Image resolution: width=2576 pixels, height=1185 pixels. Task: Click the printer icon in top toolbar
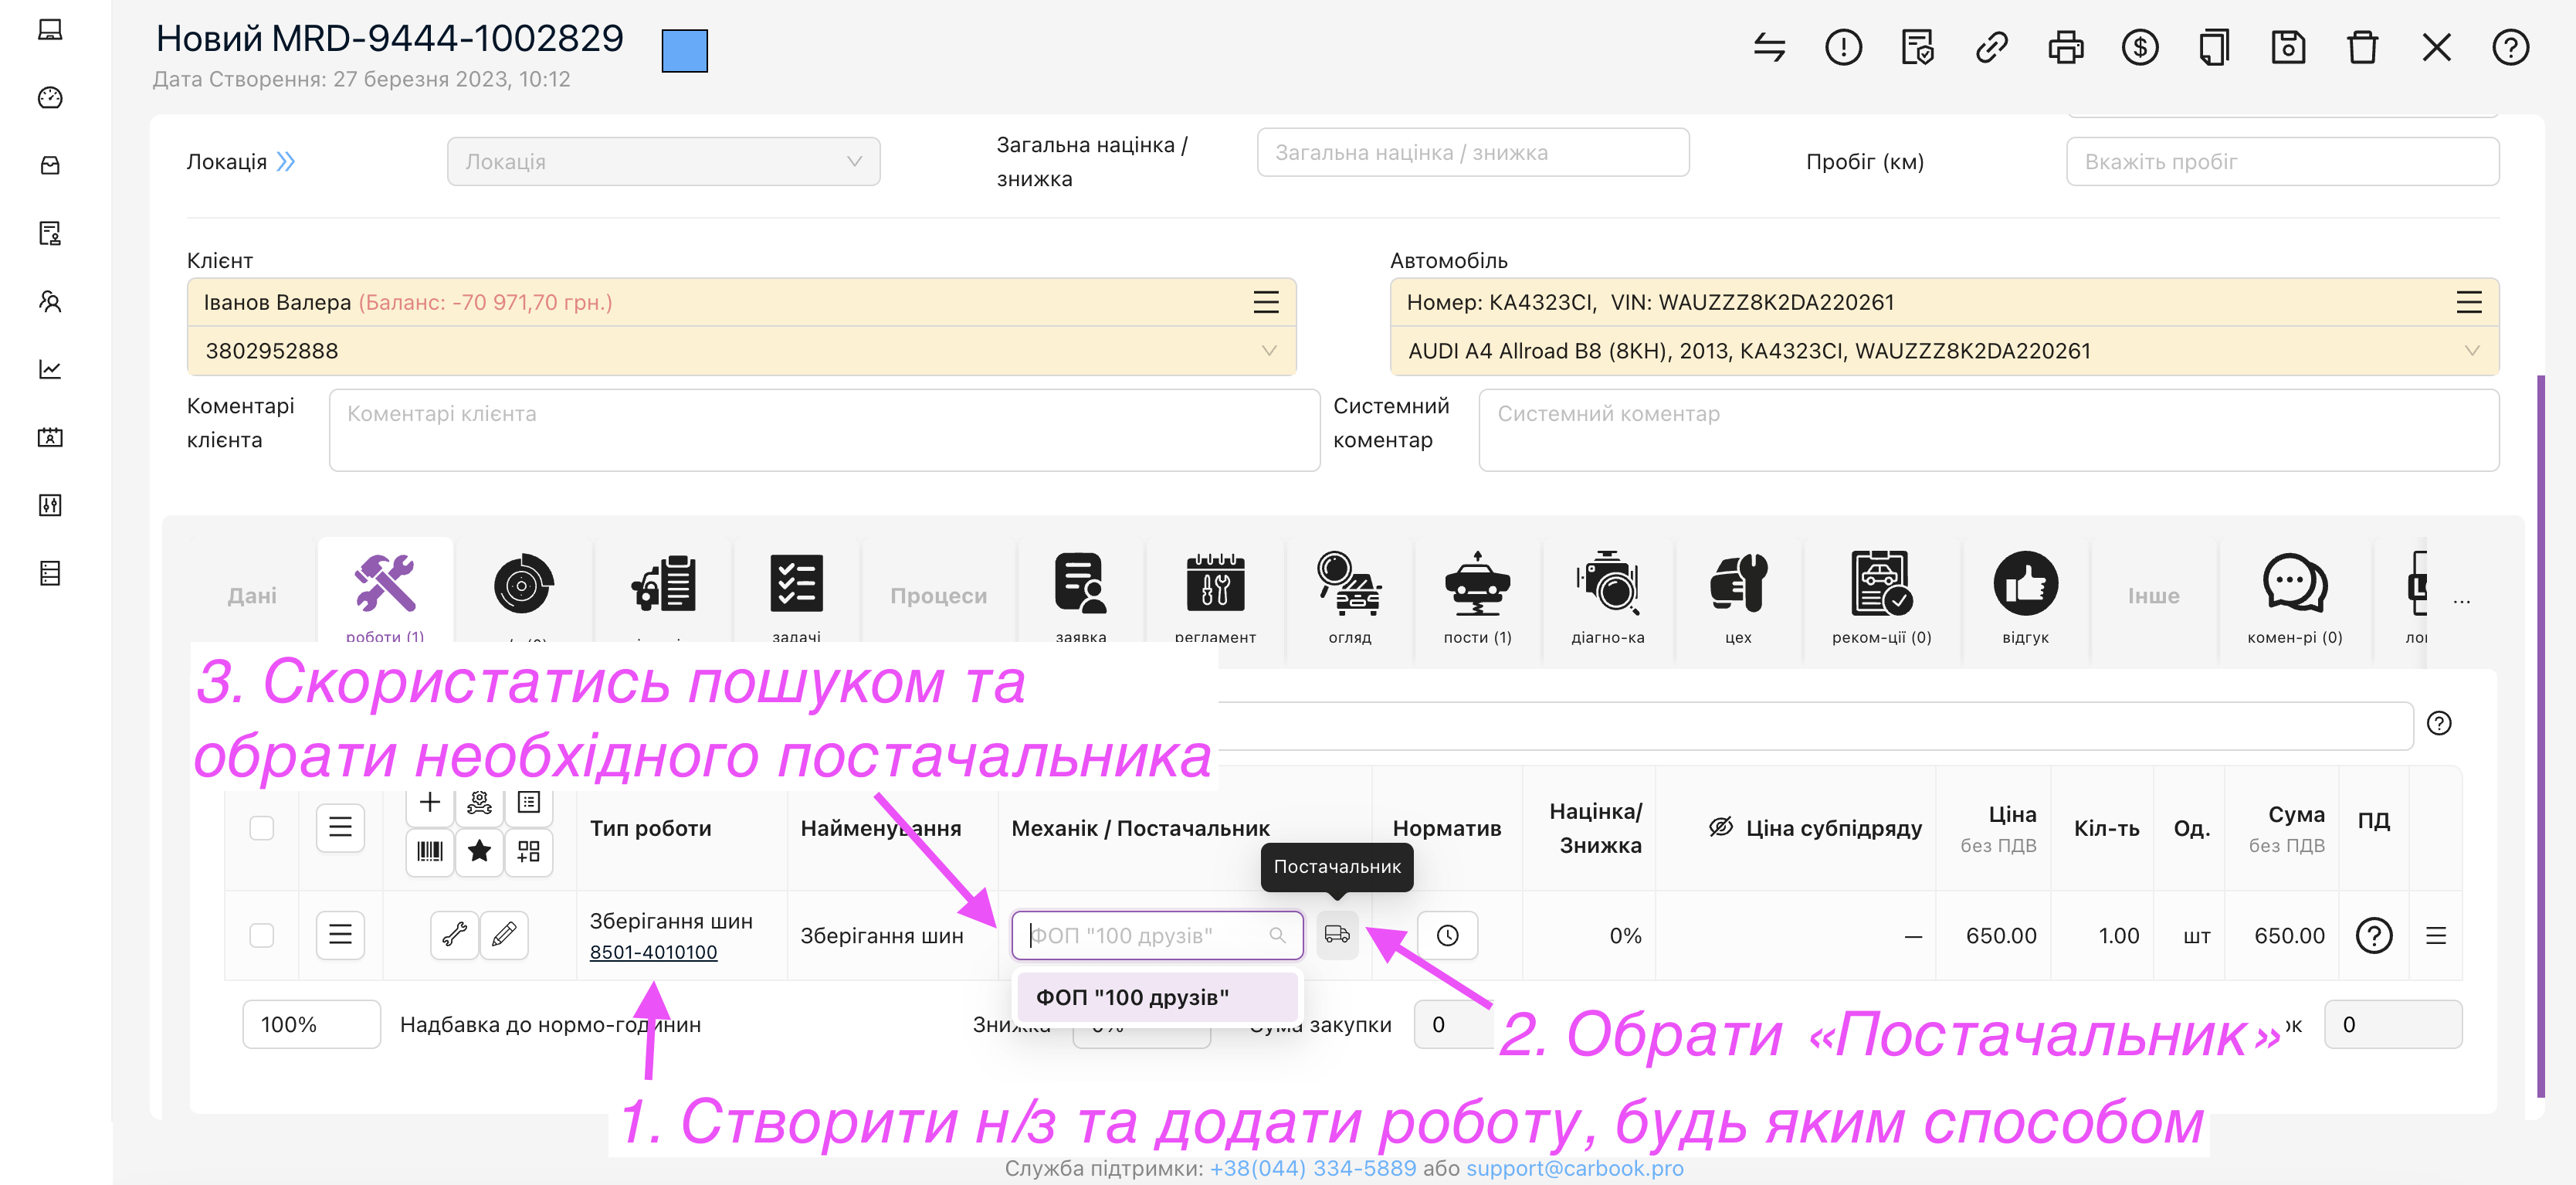(2065, 47)
